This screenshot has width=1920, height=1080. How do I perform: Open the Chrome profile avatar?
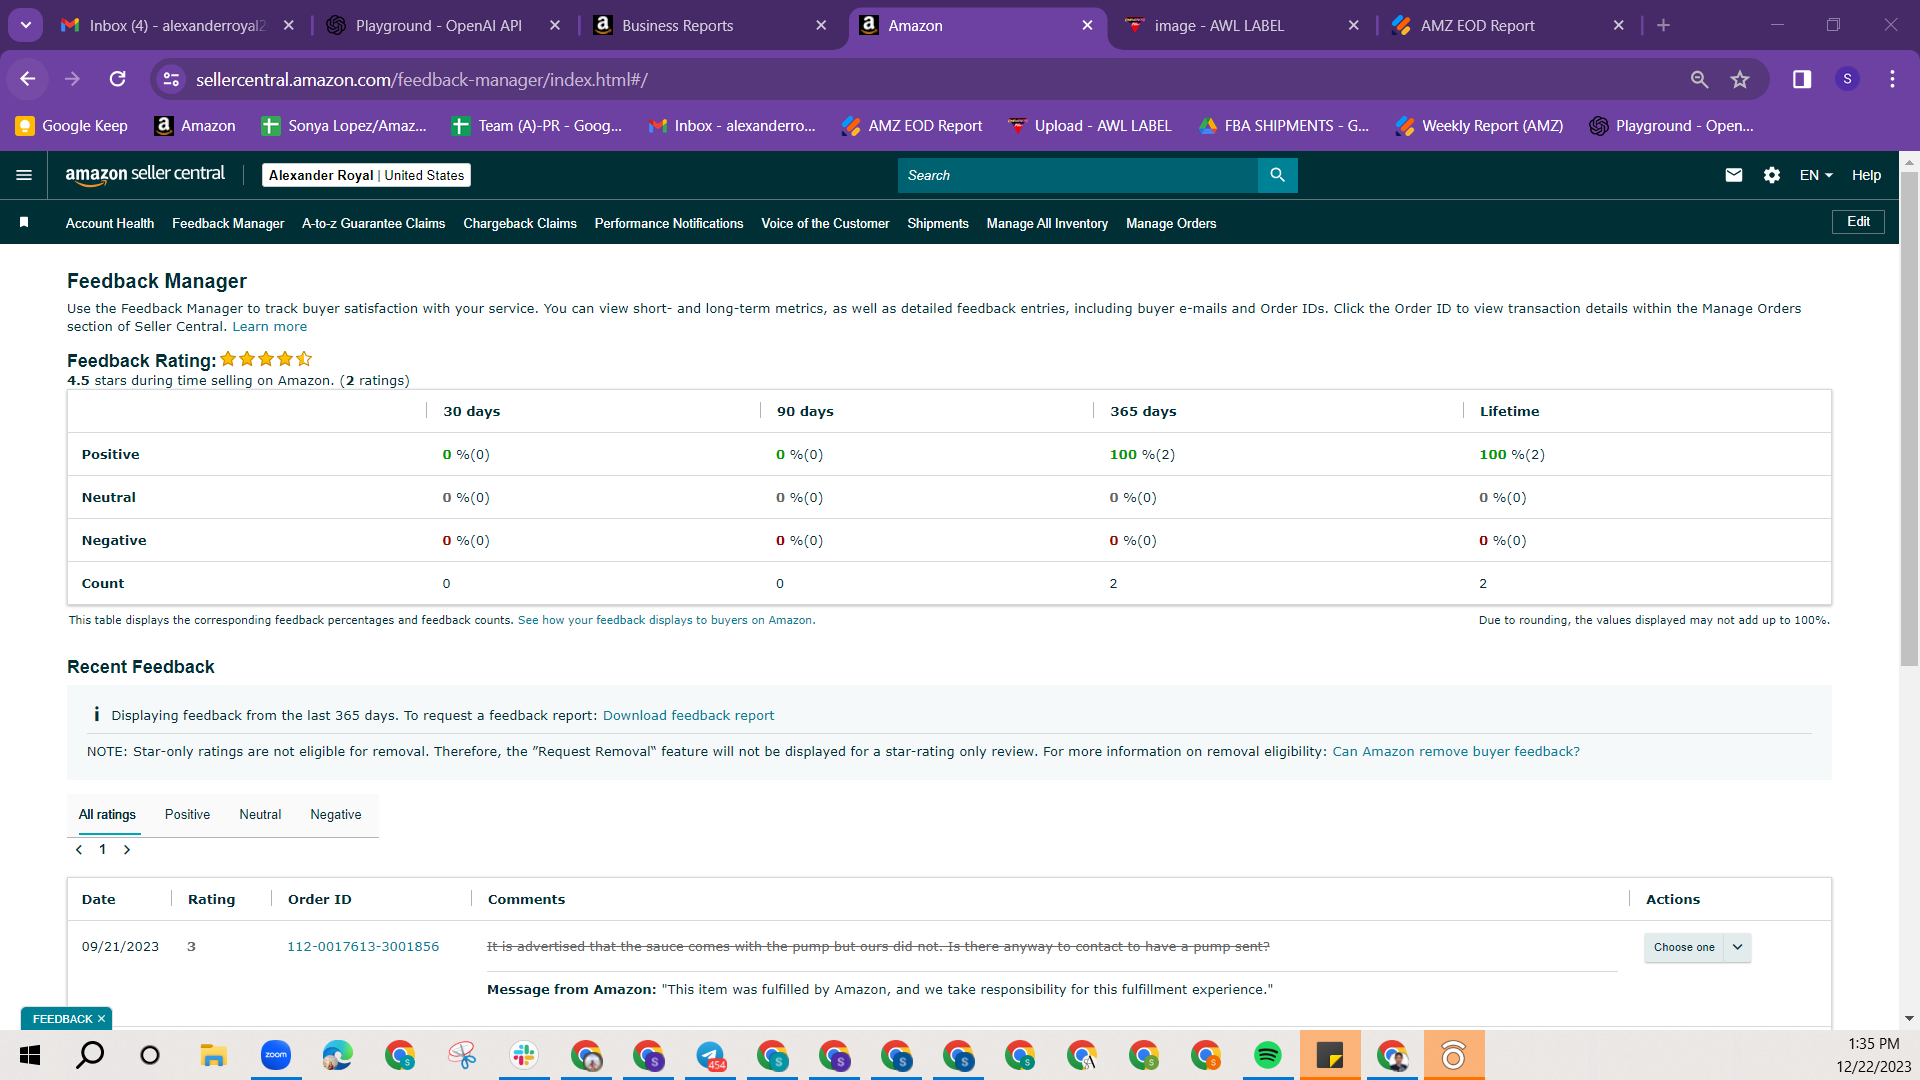[x=1847, y=79]
